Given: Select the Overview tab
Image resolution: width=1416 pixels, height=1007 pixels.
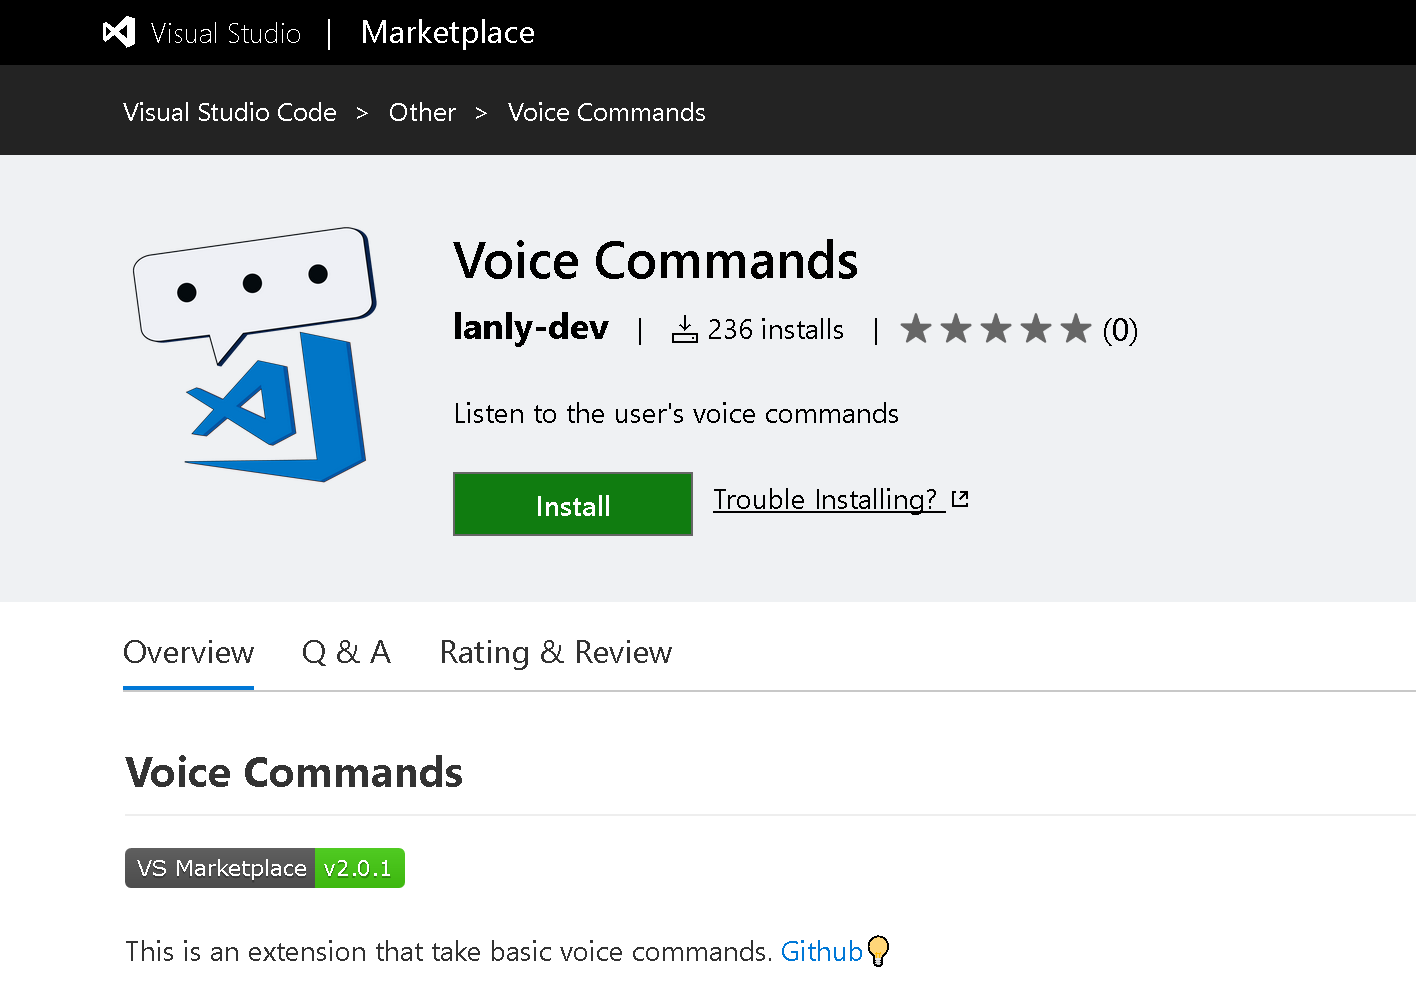Looking at the screenshot, I should (x=188, y=652).
